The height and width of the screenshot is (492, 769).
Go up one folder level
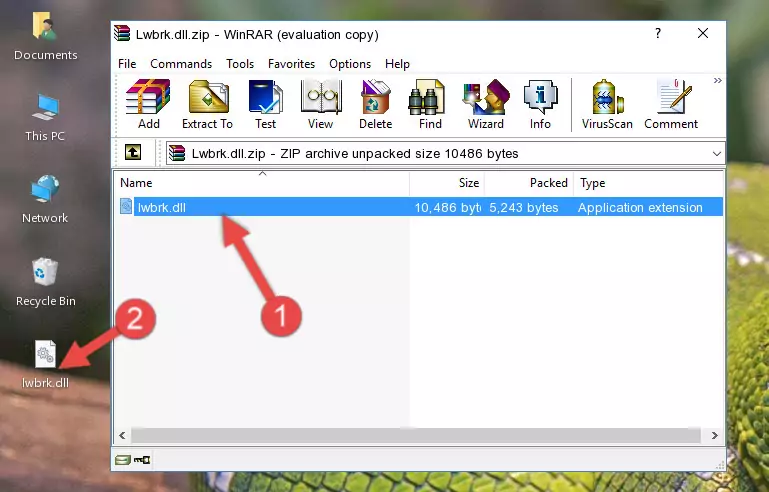point(133,153)
